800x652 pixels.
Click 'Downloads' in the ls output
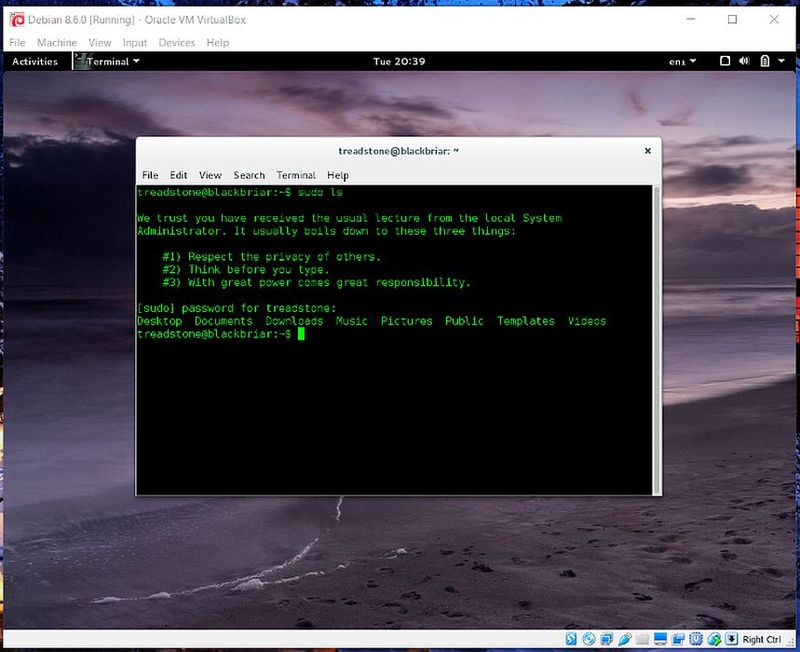coord(294,321)
